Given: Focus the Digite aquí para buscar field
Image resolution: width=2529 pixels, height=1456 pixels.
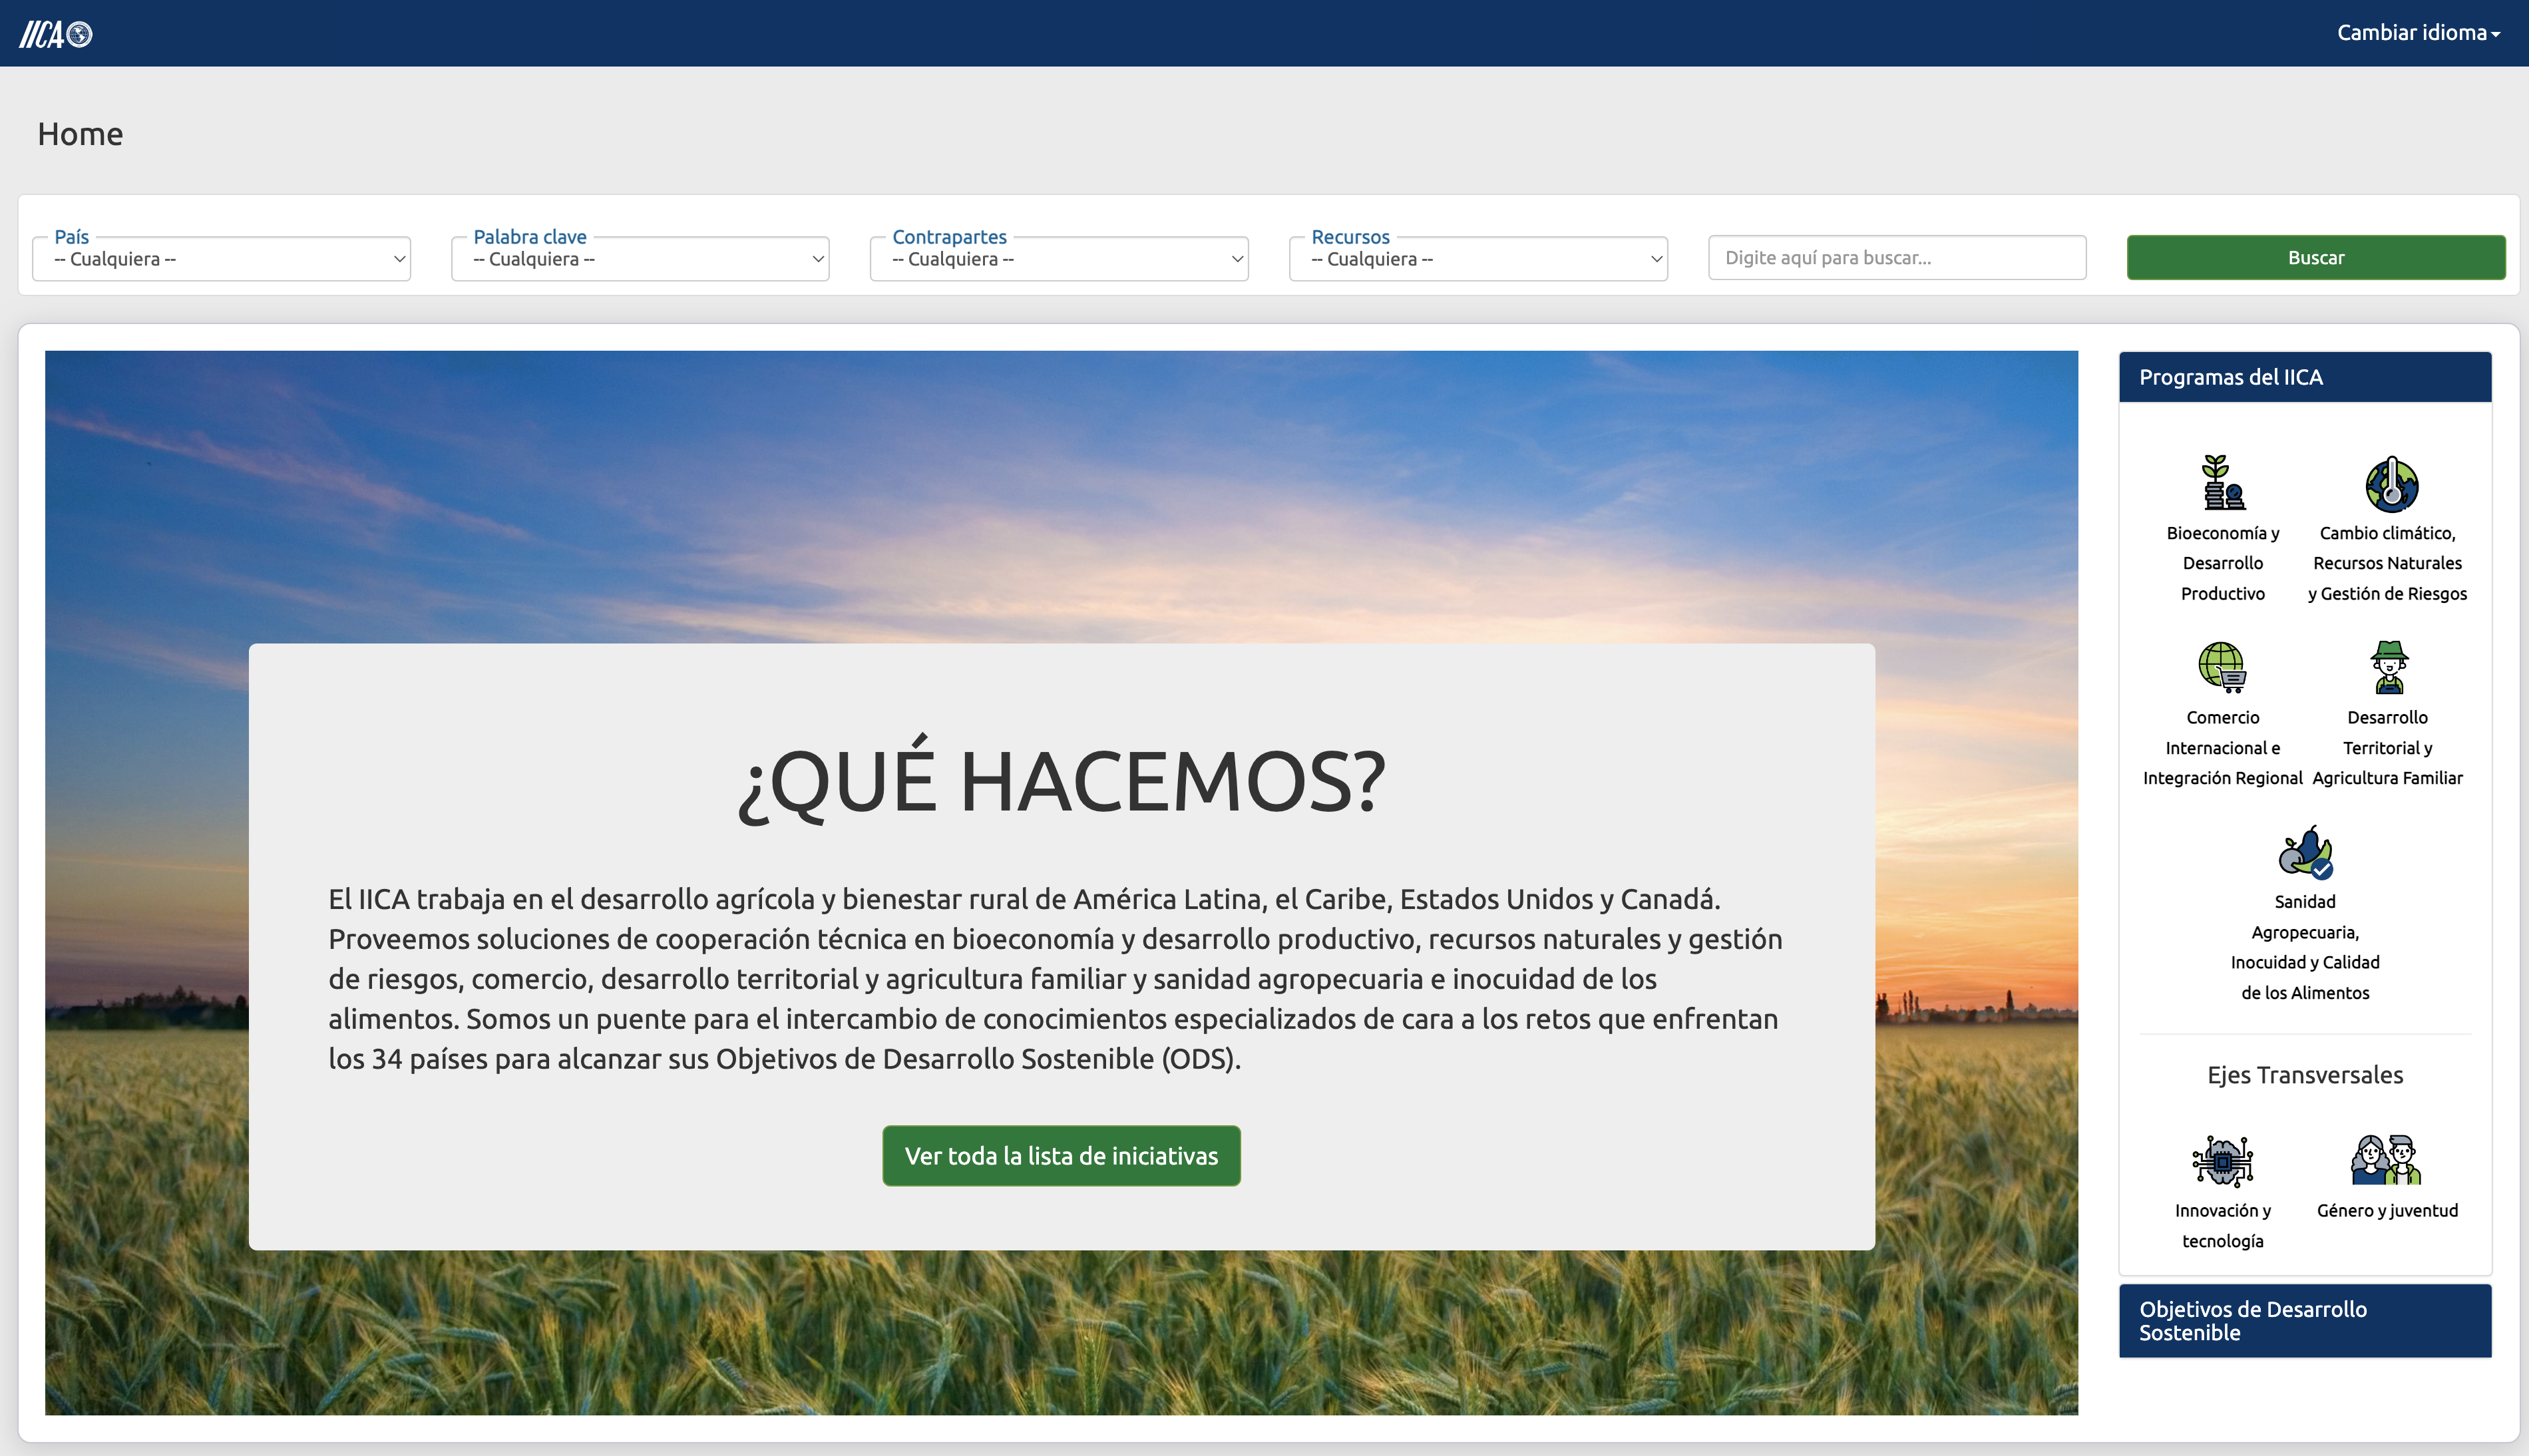Looking at the screenshot, I should click(1897, 258).
